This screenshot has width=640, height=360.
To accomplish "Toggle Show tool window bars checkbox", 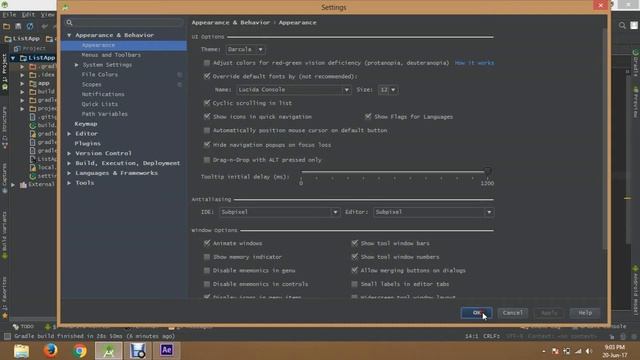I will [354, 243].
